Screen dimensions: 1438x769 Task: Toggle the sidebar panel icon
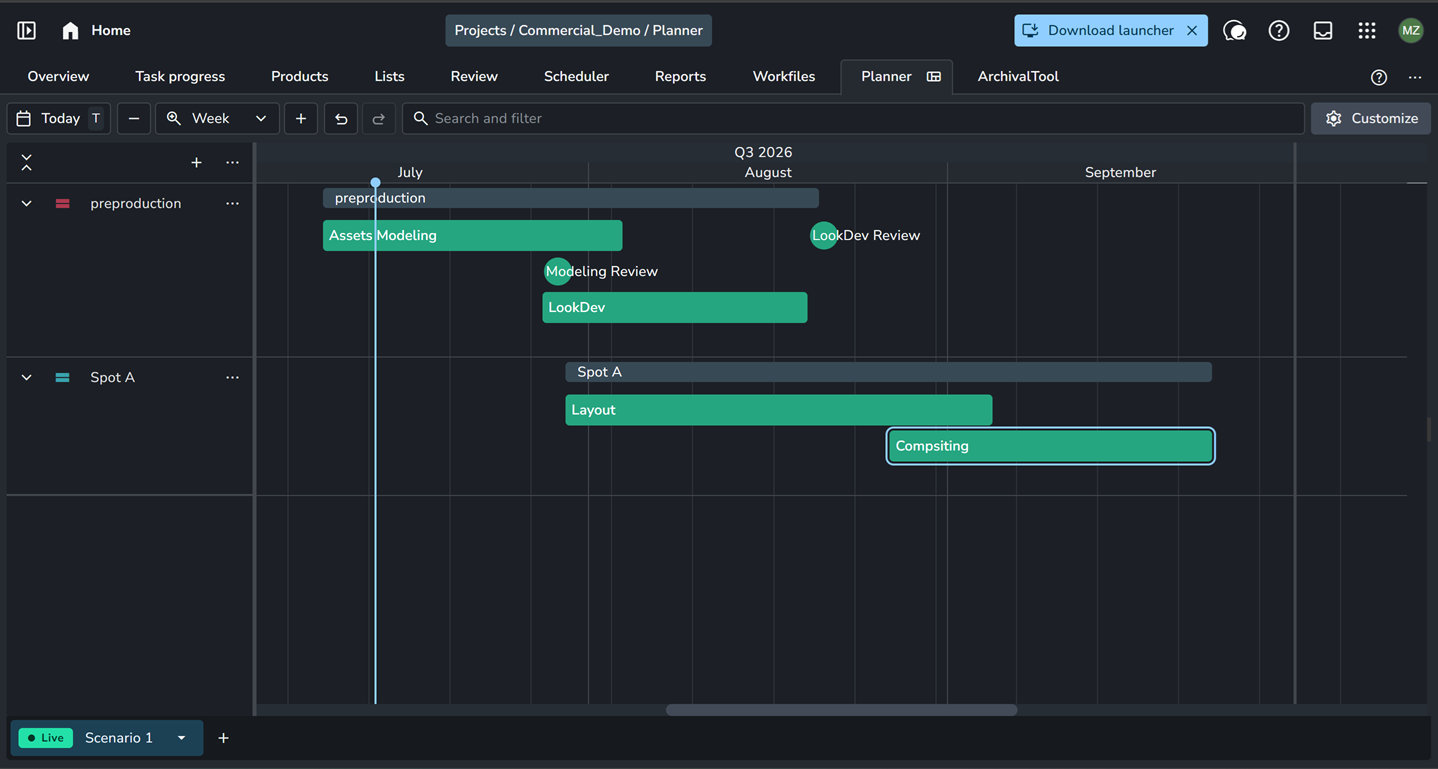tap(27, 31)
